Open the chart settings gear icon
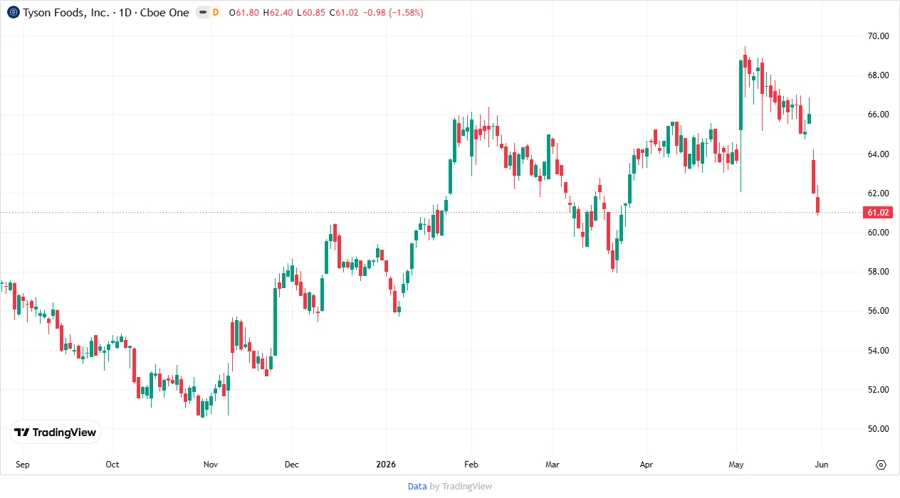This screenshot has height=498, width=900. [881, 465]
